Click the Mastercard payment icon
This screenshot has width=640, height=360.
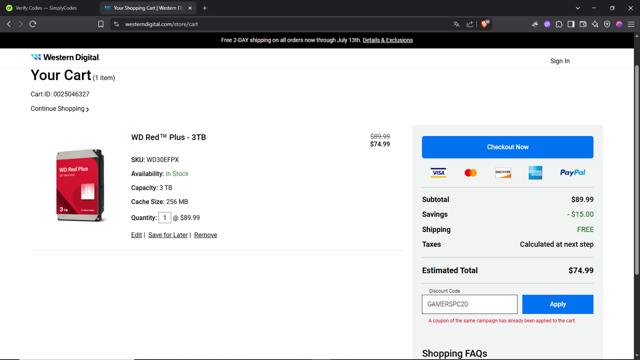(x=471, y=173)
